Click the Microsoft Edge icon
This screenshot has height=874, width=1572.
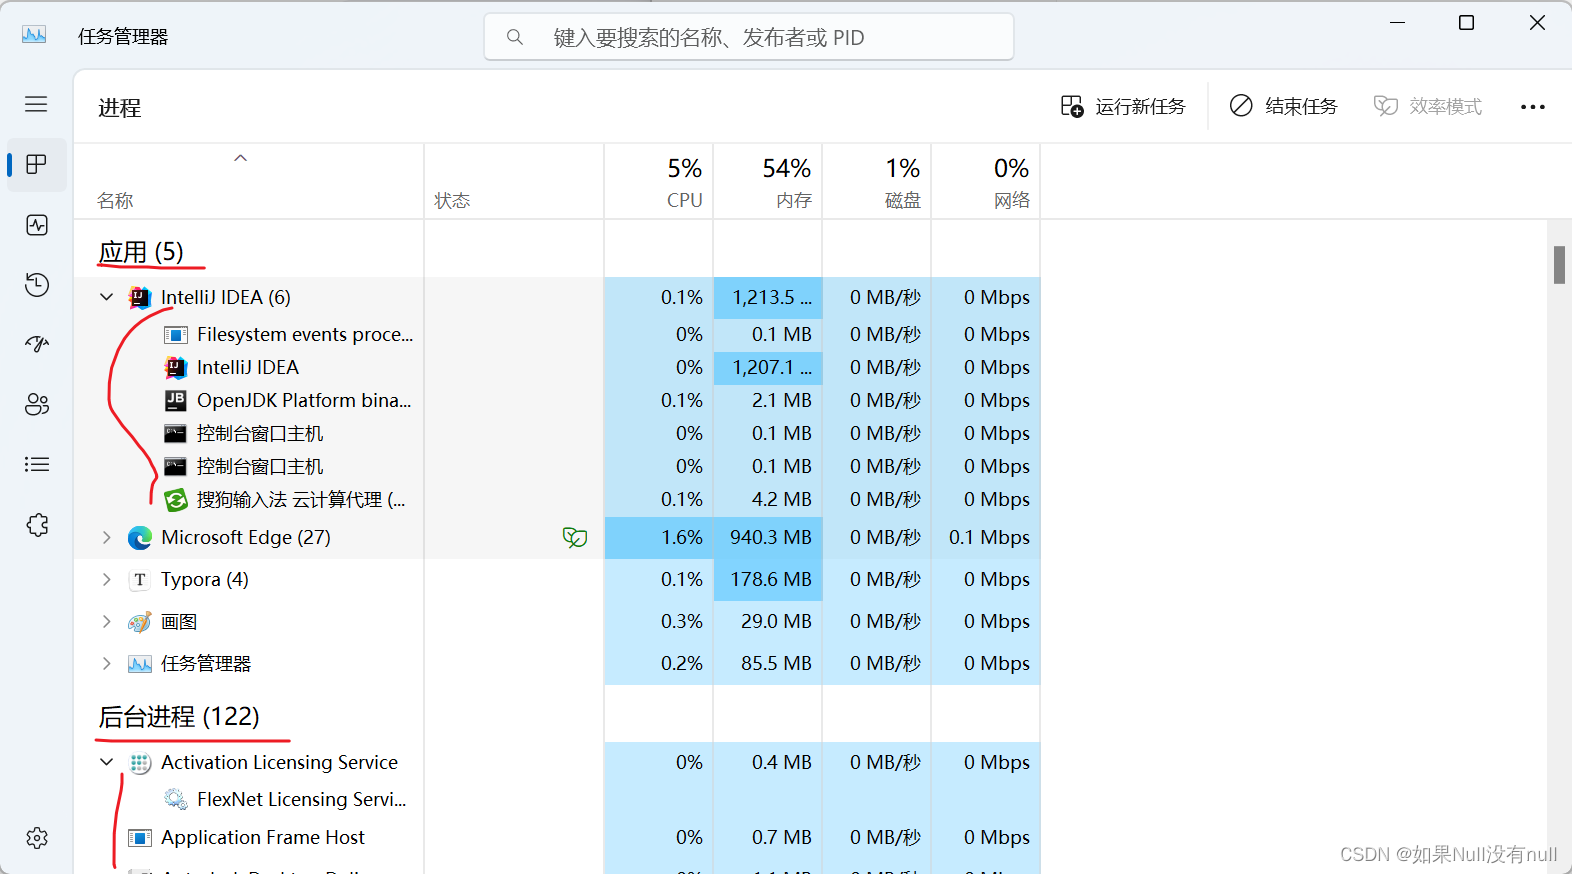[x=140, y=537]
